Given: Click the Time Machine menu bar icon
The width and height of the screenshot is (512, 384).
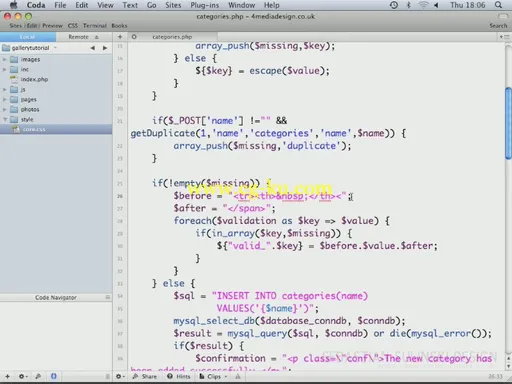Looking at the screenshot, I should pyautogui.click(x=394, y=5).
